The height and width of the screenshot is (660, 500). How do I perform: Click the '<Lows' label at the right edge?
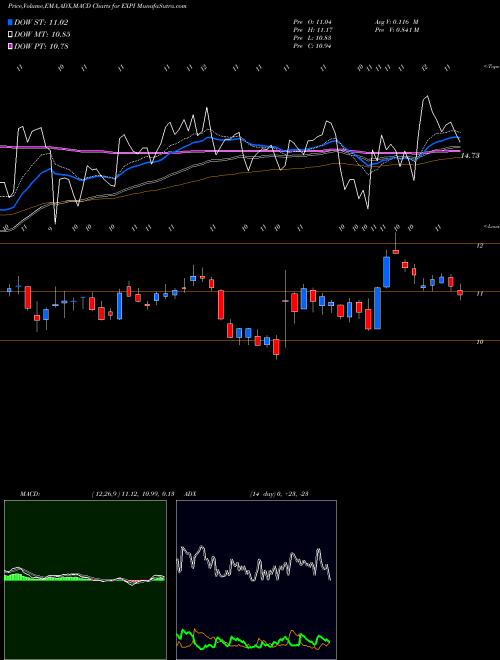click(x=491, y=226)
